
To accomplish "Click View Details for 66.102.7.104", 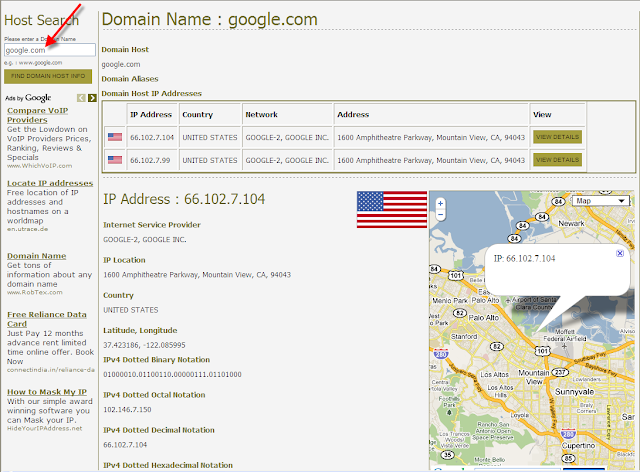I will tap(557, 137).
